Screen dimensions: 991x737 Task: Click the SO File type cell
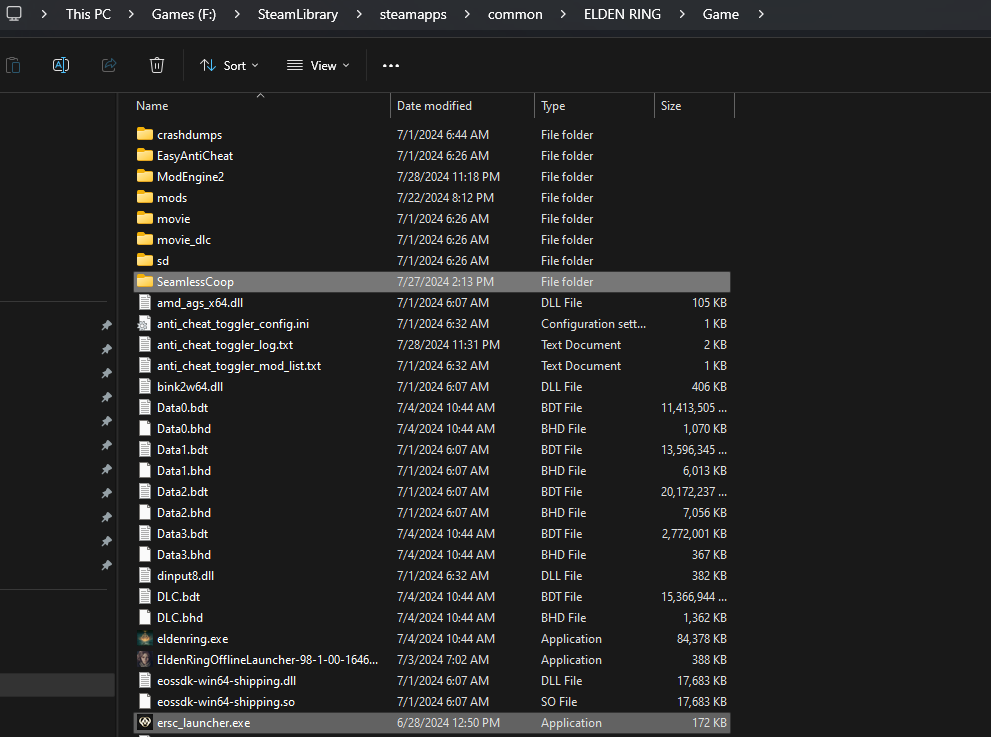[x=559, y=702]
